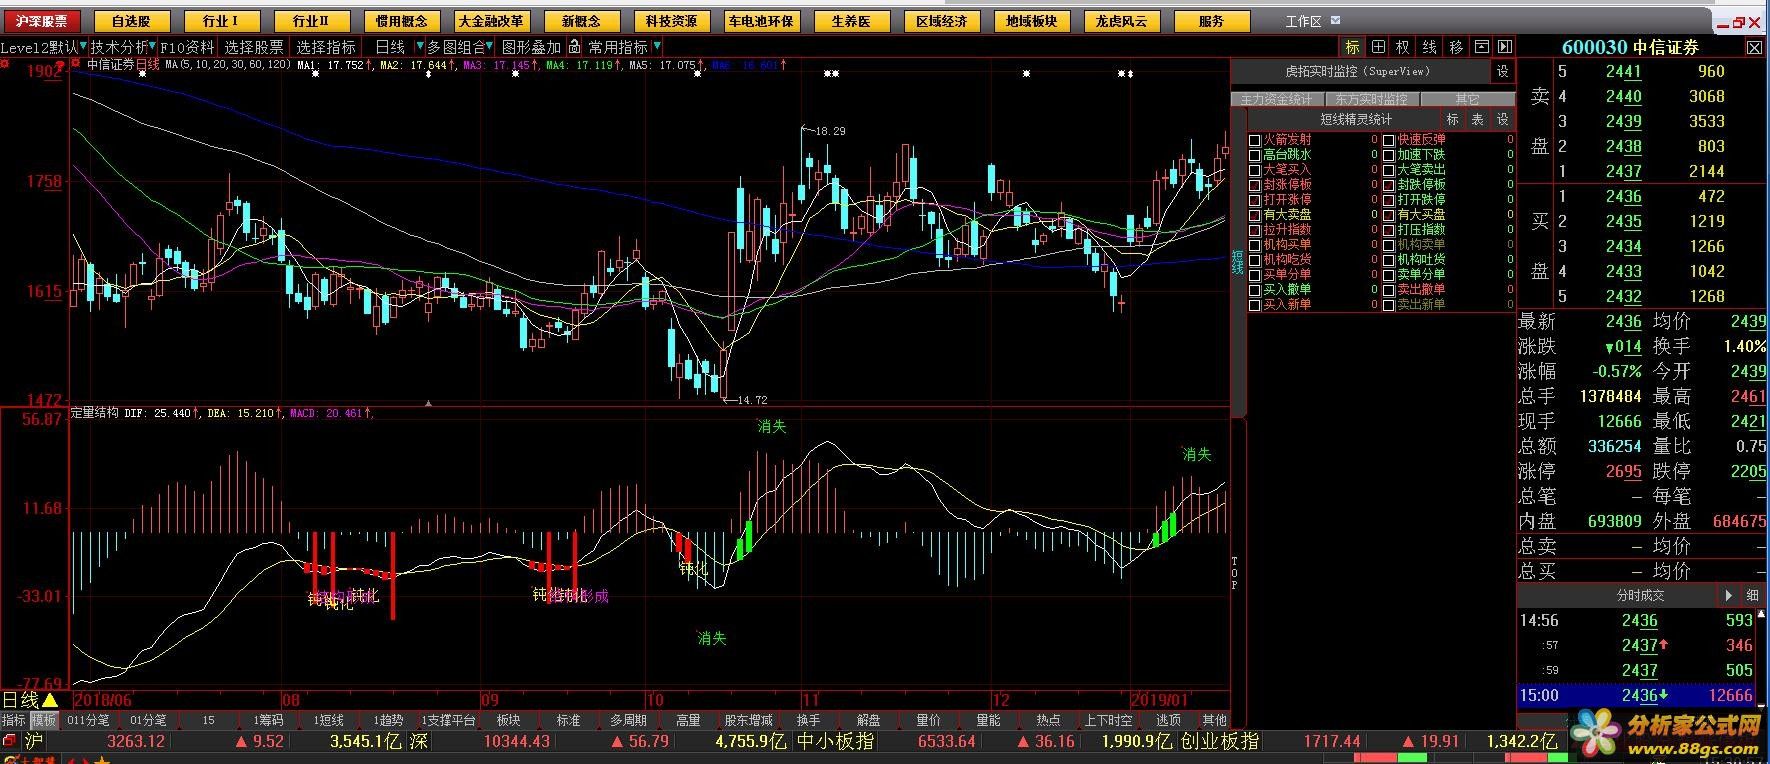Click sell level 1 price 2437
The width and height of the screenshot is (1770, 764).
(1623, 171)
